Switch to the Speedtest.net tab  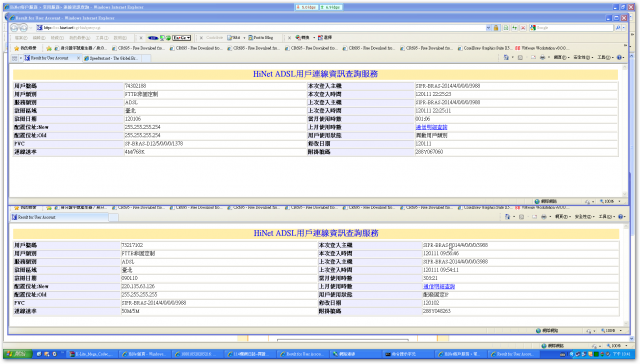coord(111,58)
